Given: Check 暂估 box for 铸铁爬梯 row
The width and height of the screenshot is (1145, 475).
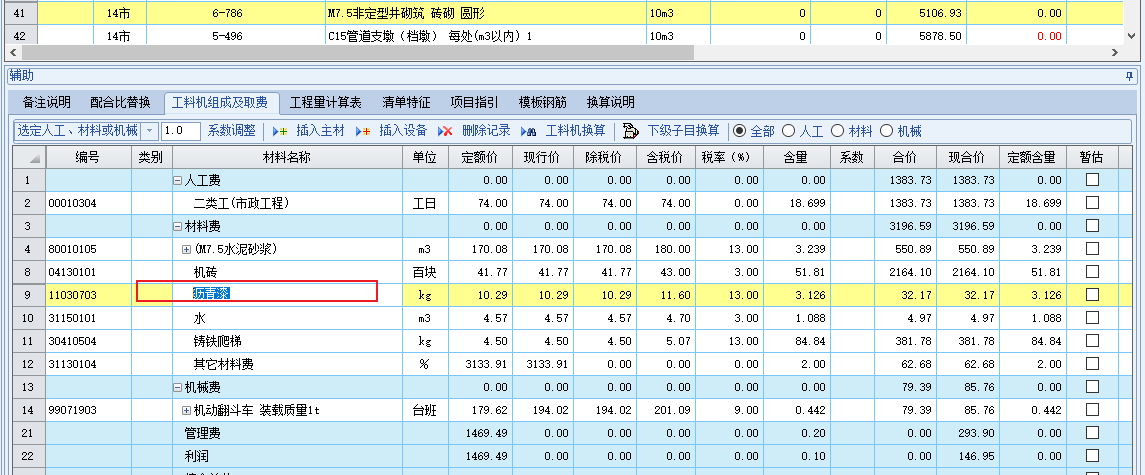Looking at the screenshot, I should point(1092,341).
